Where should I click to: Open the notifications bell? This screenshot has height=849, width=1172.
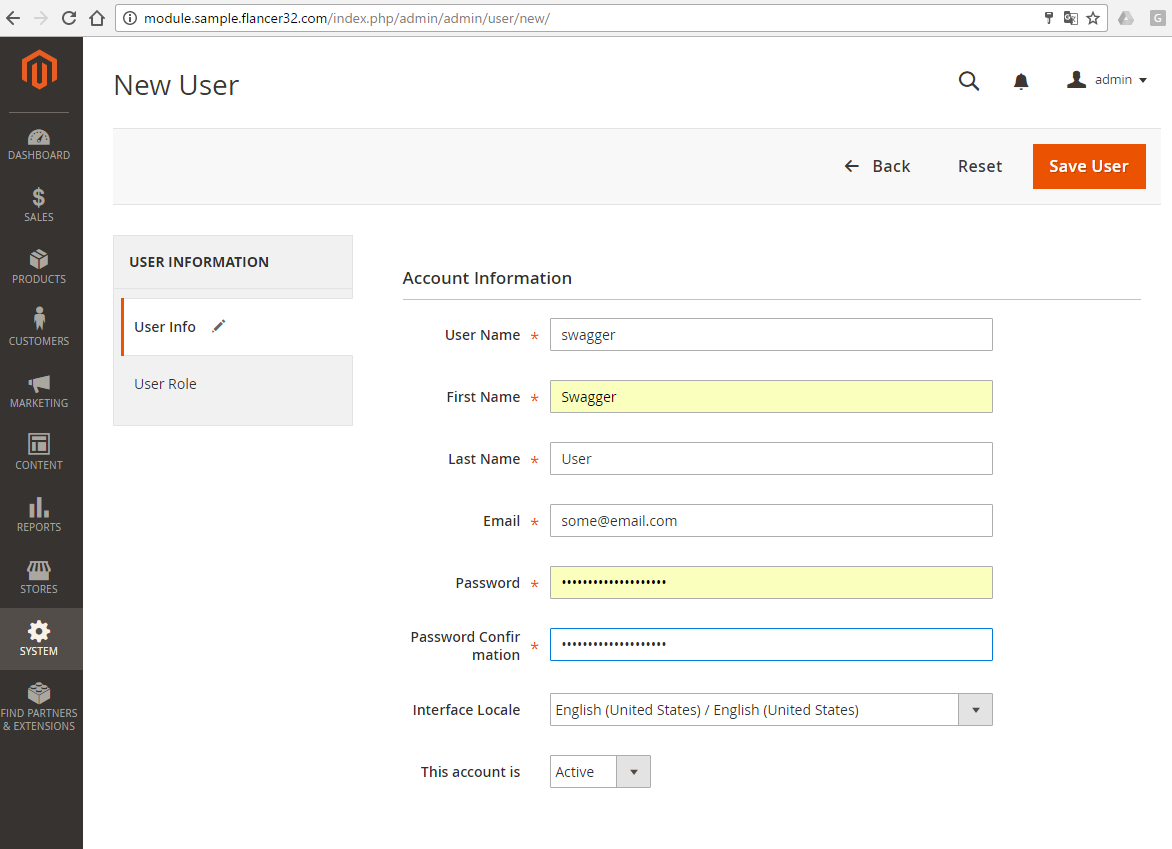coord(1021,82)
